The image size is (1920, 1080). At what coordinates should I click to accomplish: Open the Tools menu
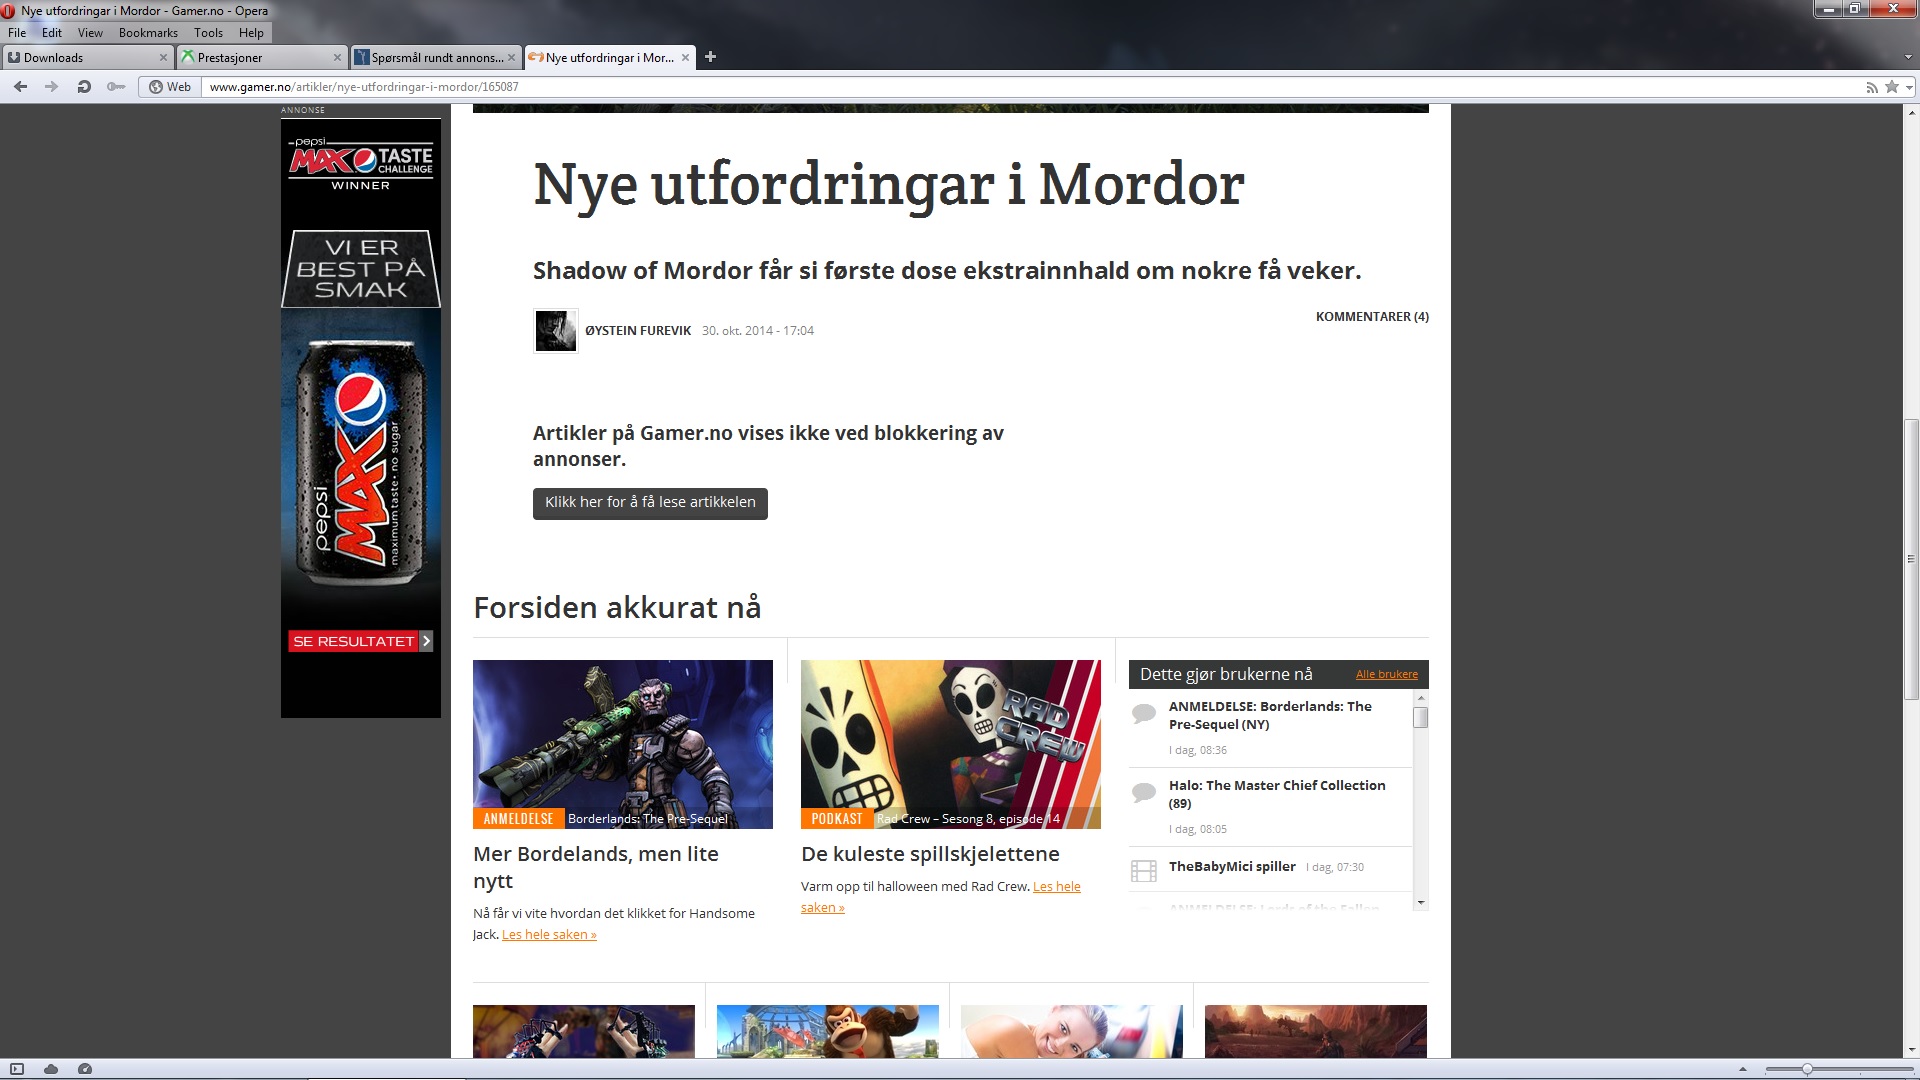pos(208,33)
